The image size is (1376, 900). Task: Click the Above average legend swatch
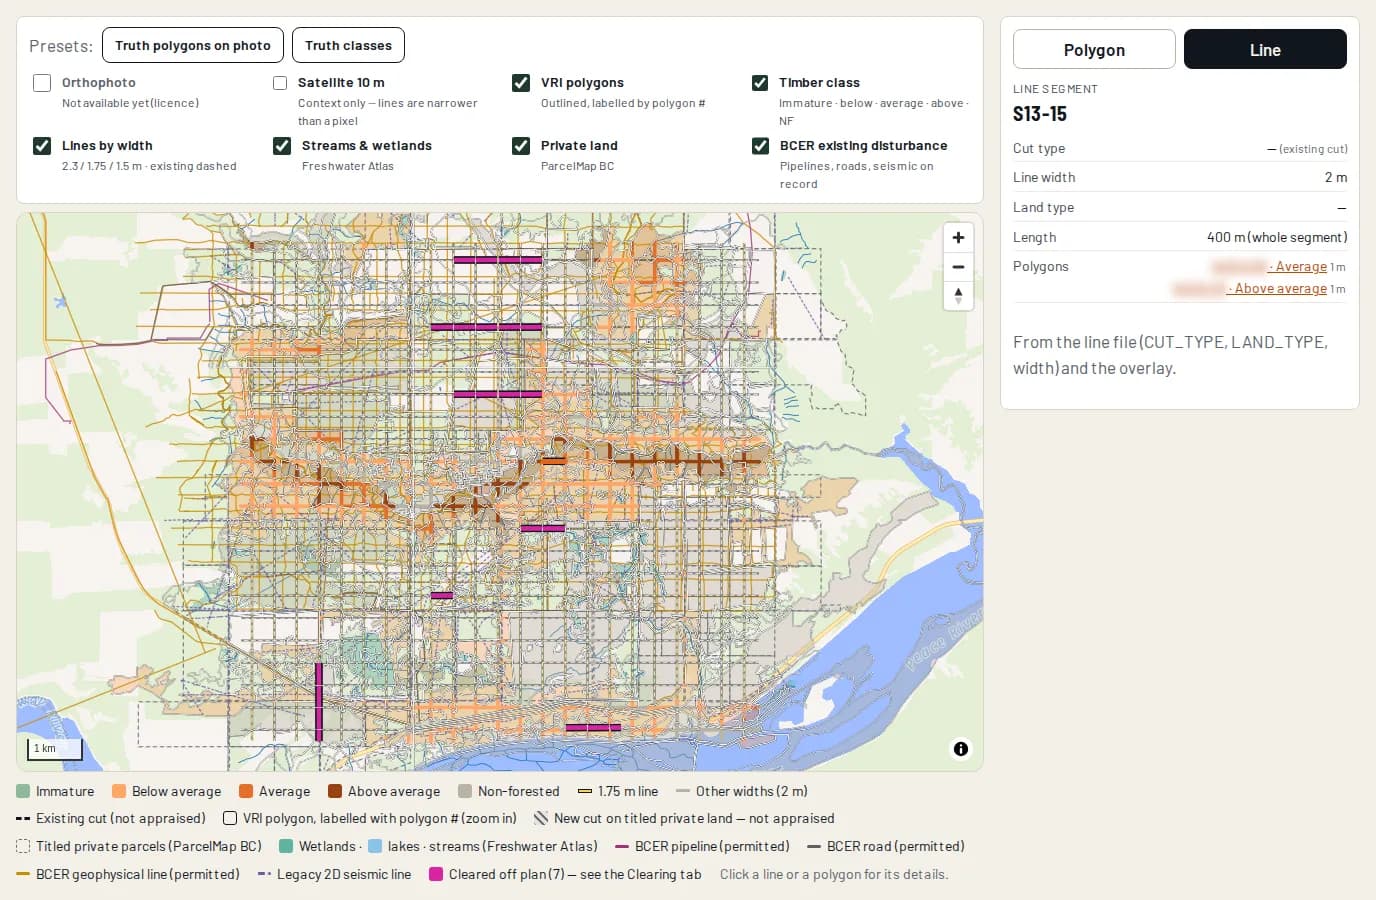click(x=335, y=791)
